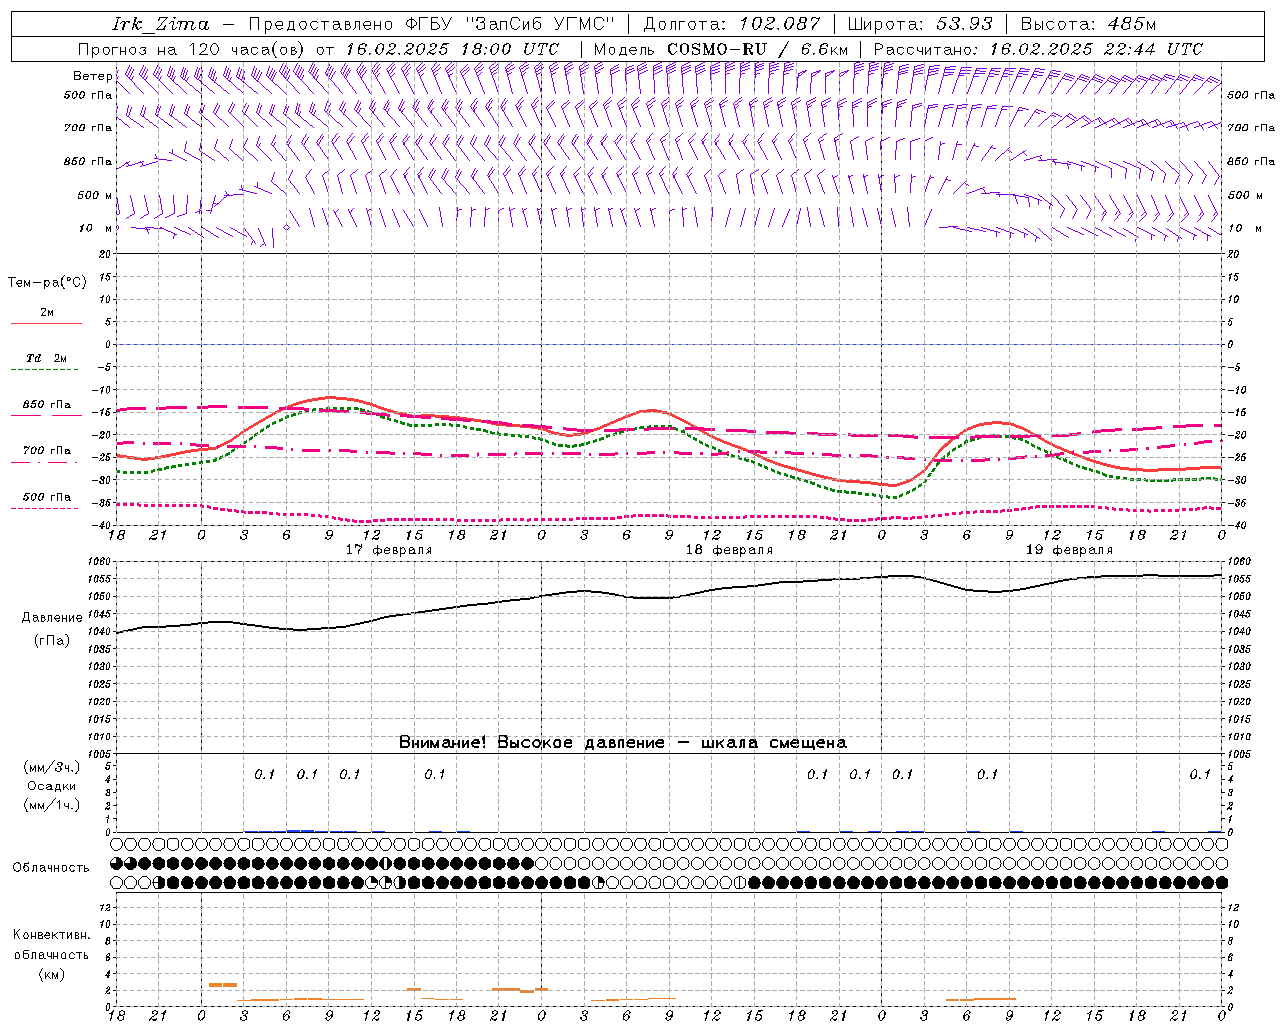Image resolution: width=1280 pixels, height=1024 pixels.
Task: Select the text 'Предоставлено ФГБУ "ЗапСиб УГМС"'
Action: pos(431,24)
